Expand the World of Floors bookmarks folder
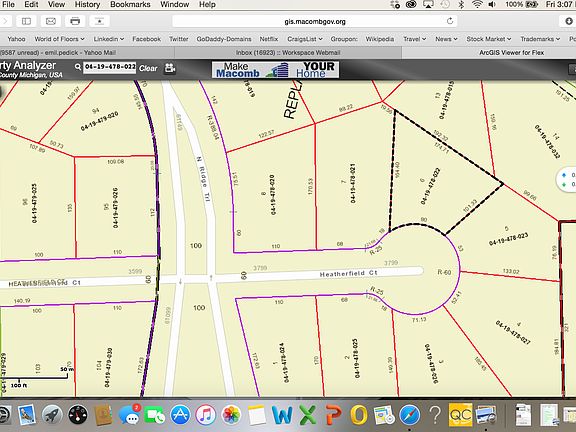The width and height of the screenshot is (576, 432). coord(59,39)
